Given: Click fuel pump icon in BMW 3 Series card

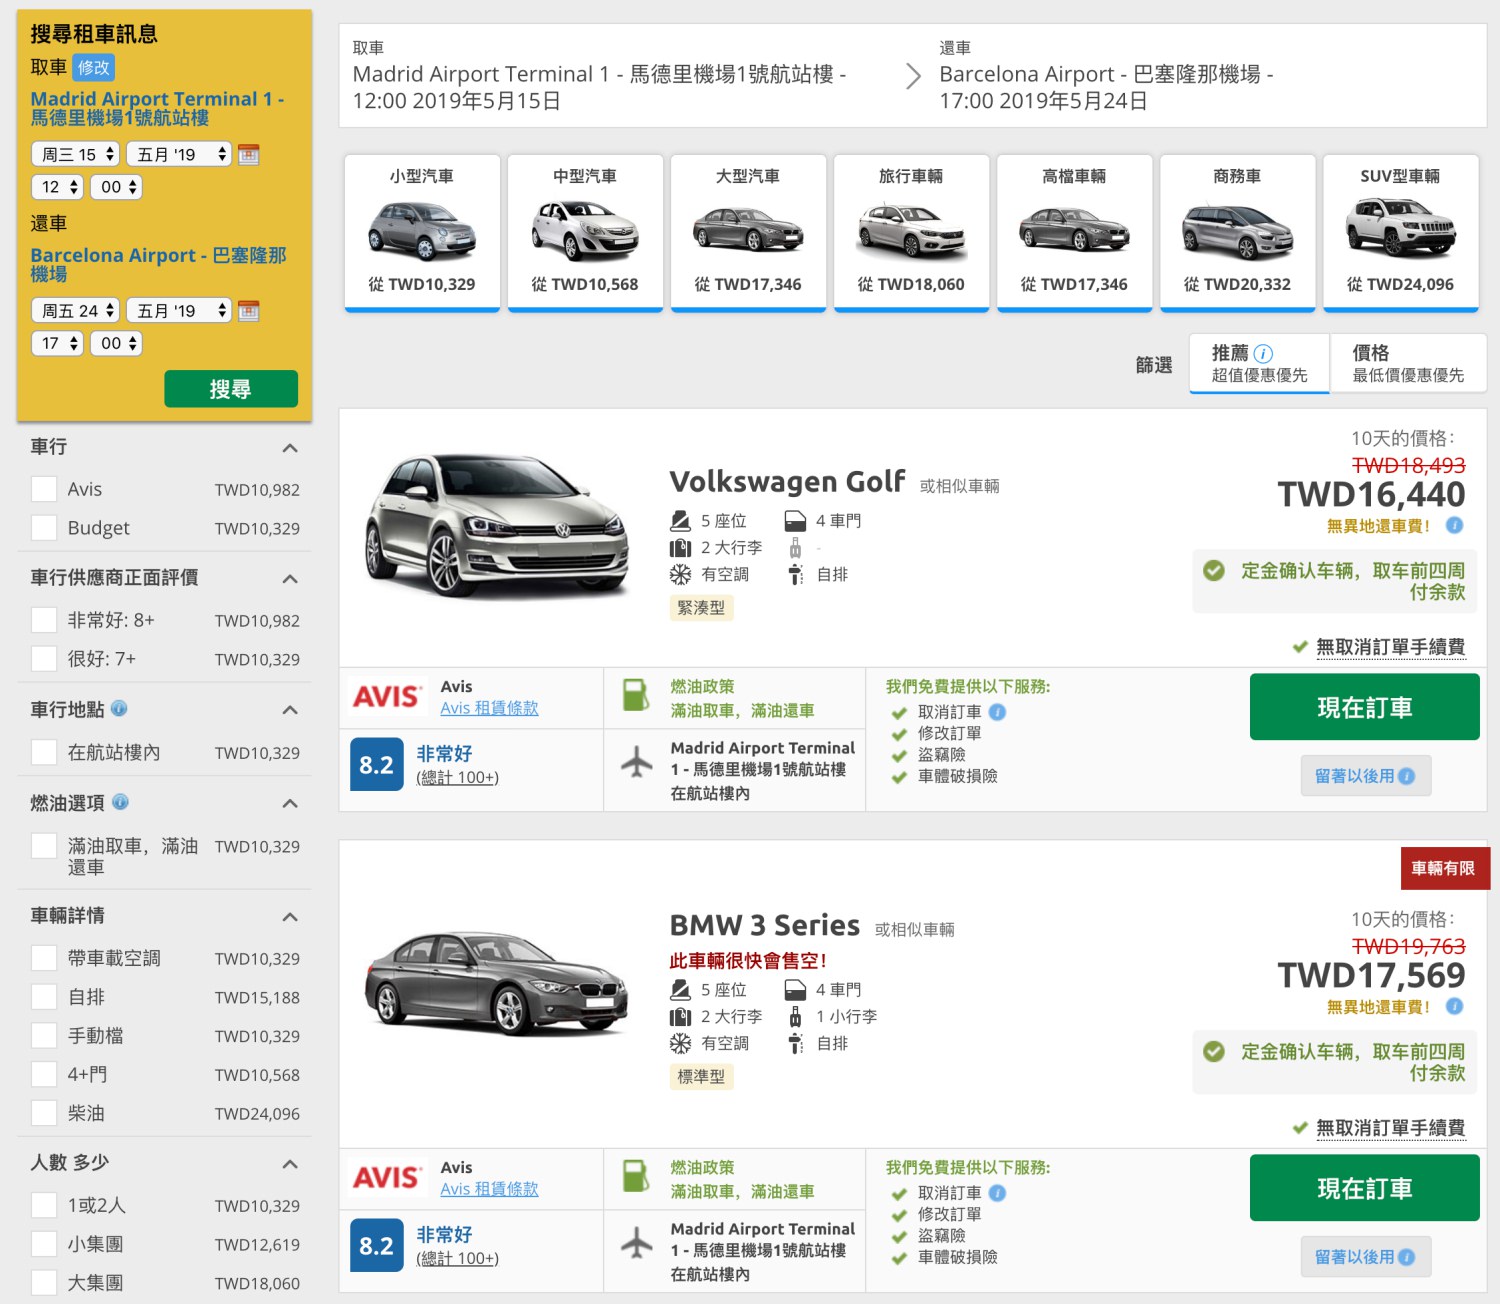Looking at the screenshot, I should pos(636,1176).
